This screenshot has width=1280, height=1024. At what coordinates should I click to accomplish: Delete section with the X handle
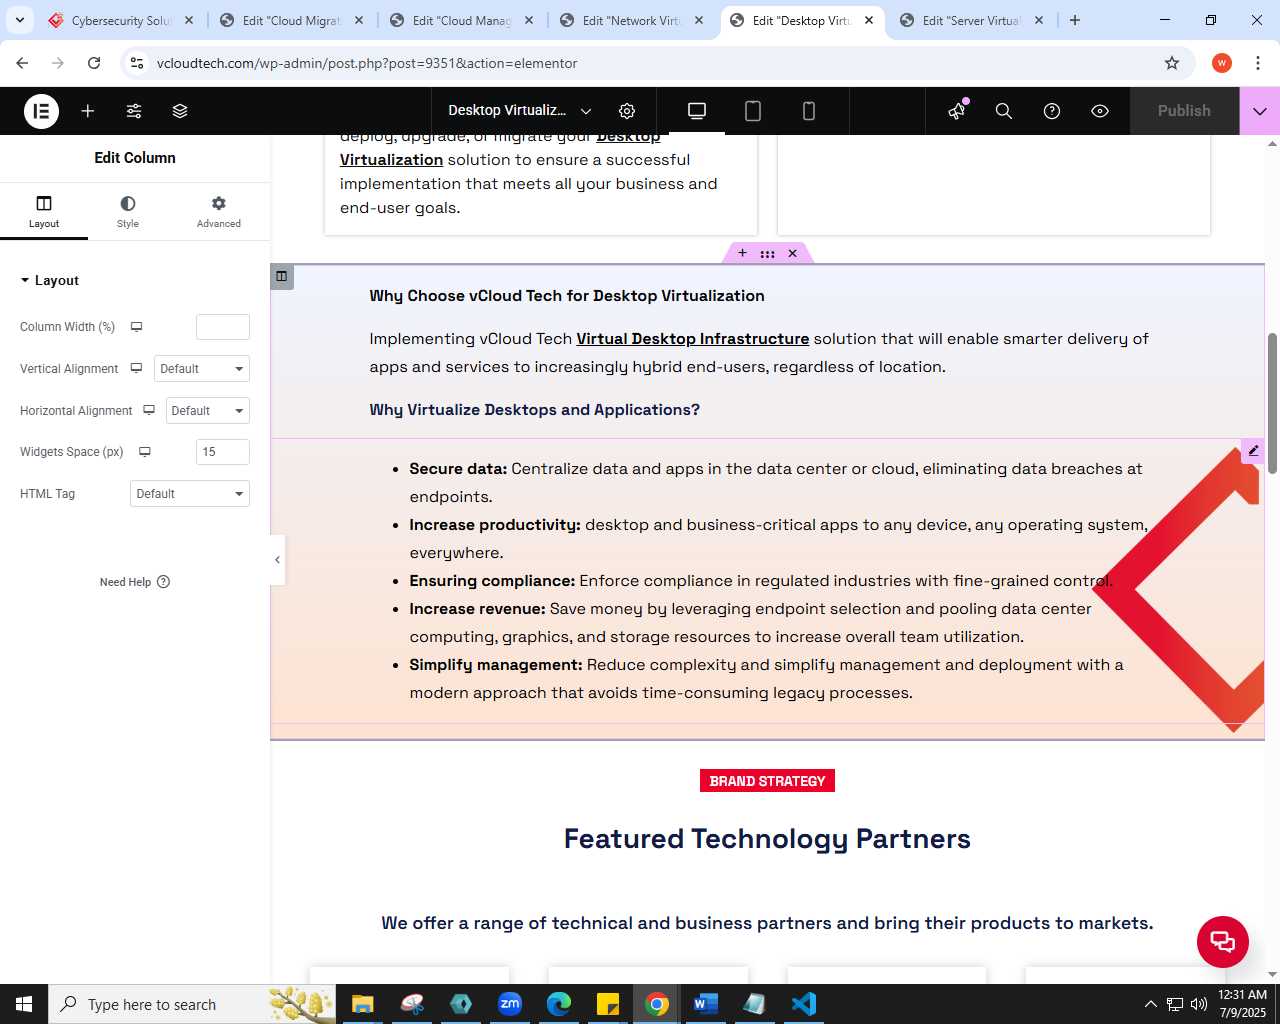click(x=792, y=253)
